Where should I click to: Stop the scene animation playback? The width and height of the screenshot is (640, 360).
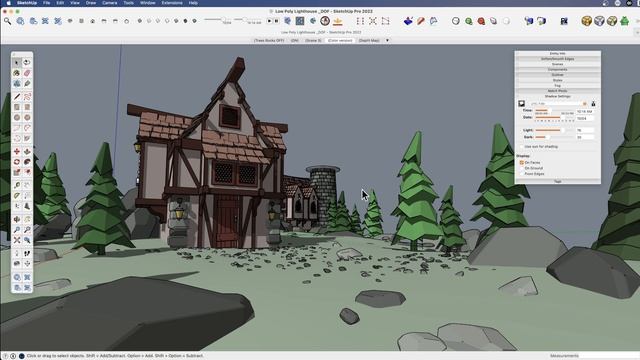click(276, 21)
